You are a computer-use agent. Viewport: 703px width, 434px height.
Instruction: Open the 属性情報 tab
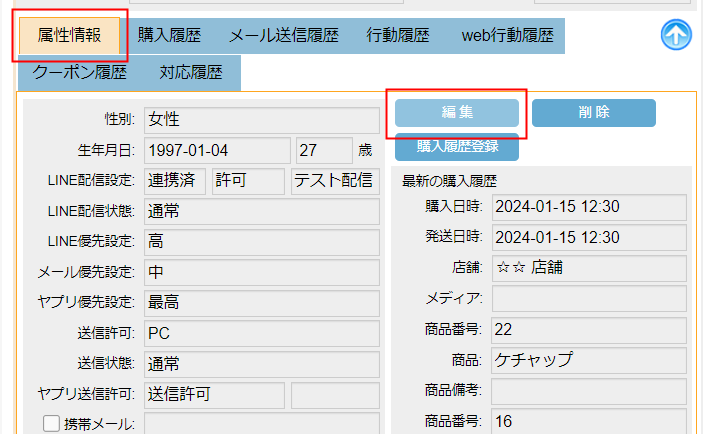pyautogui.click(x=69, y=35)
